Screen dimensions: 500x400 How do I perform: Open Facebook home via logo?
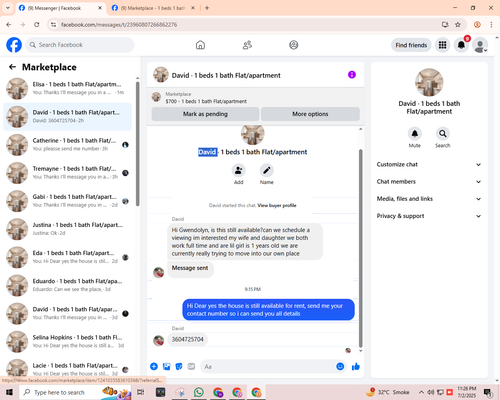point(14,45)
